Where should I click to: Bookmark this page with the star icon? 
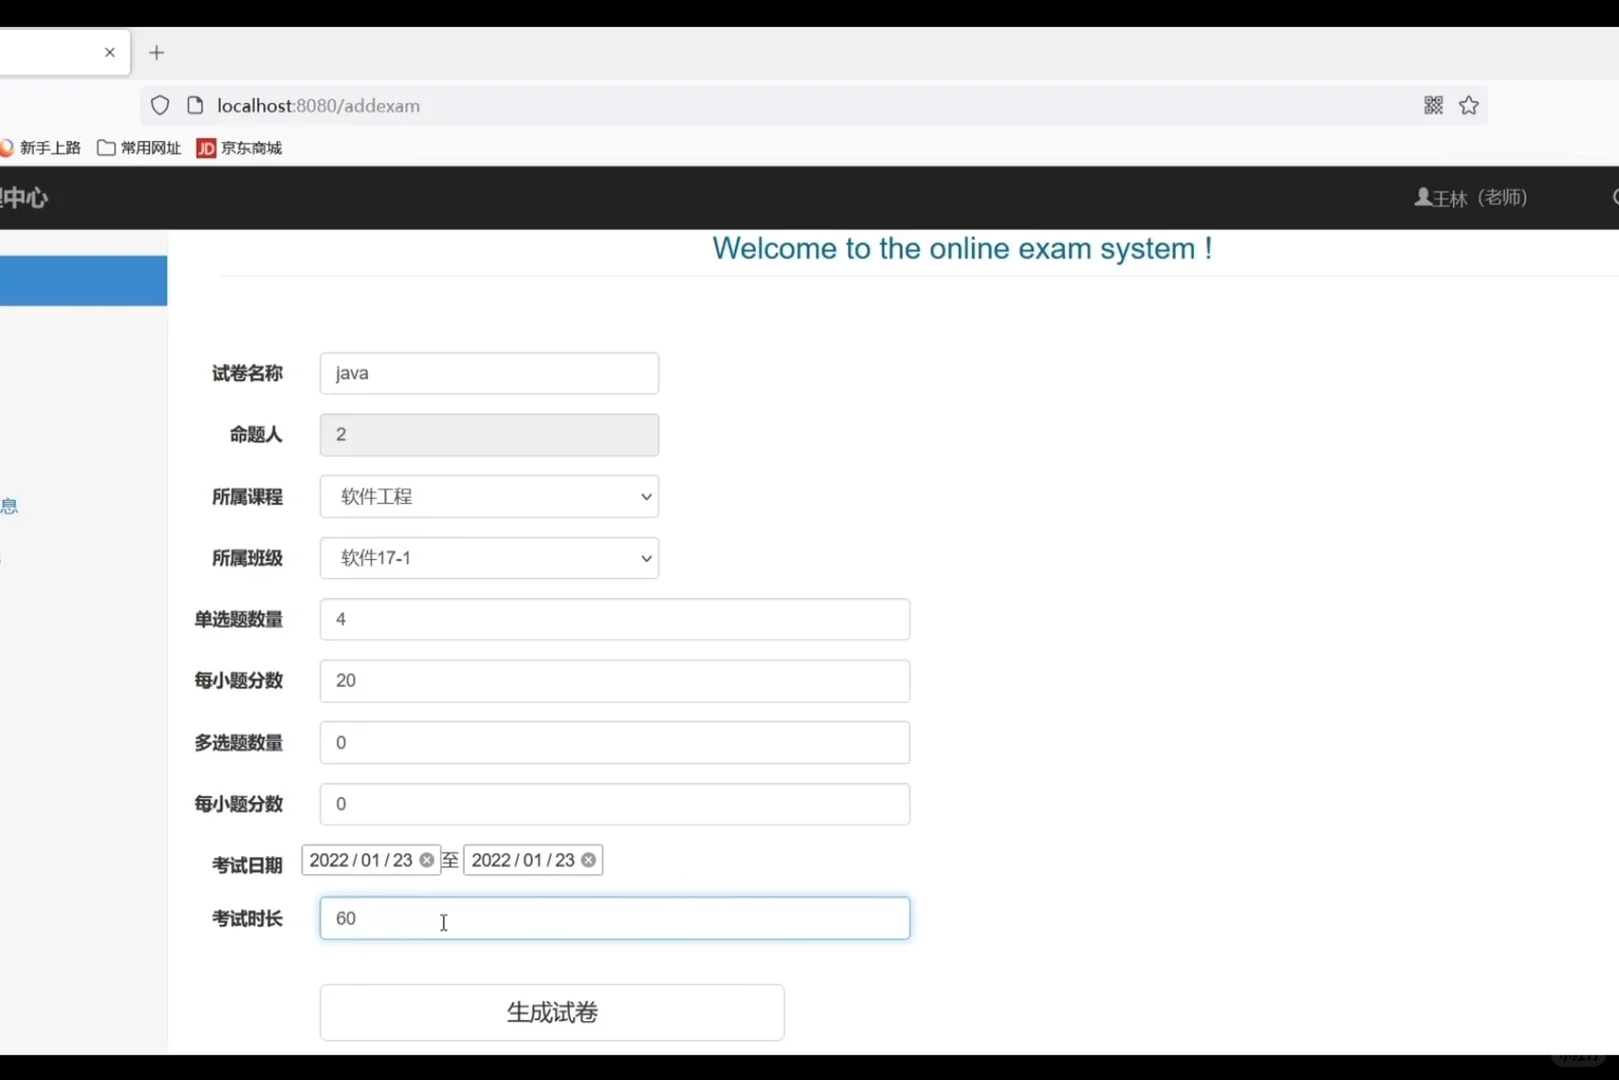point(1468,105)
